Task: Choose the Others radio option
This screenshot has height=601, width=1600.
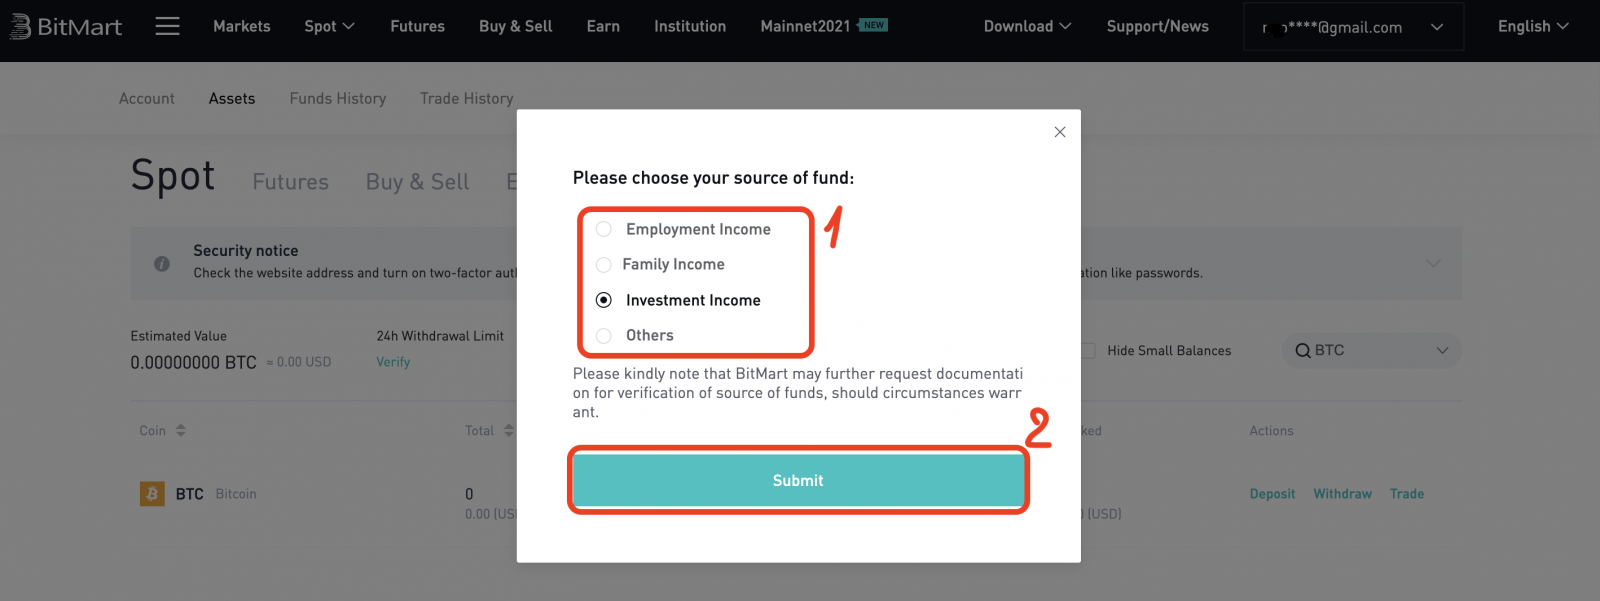Action: [x=604, y=336]
